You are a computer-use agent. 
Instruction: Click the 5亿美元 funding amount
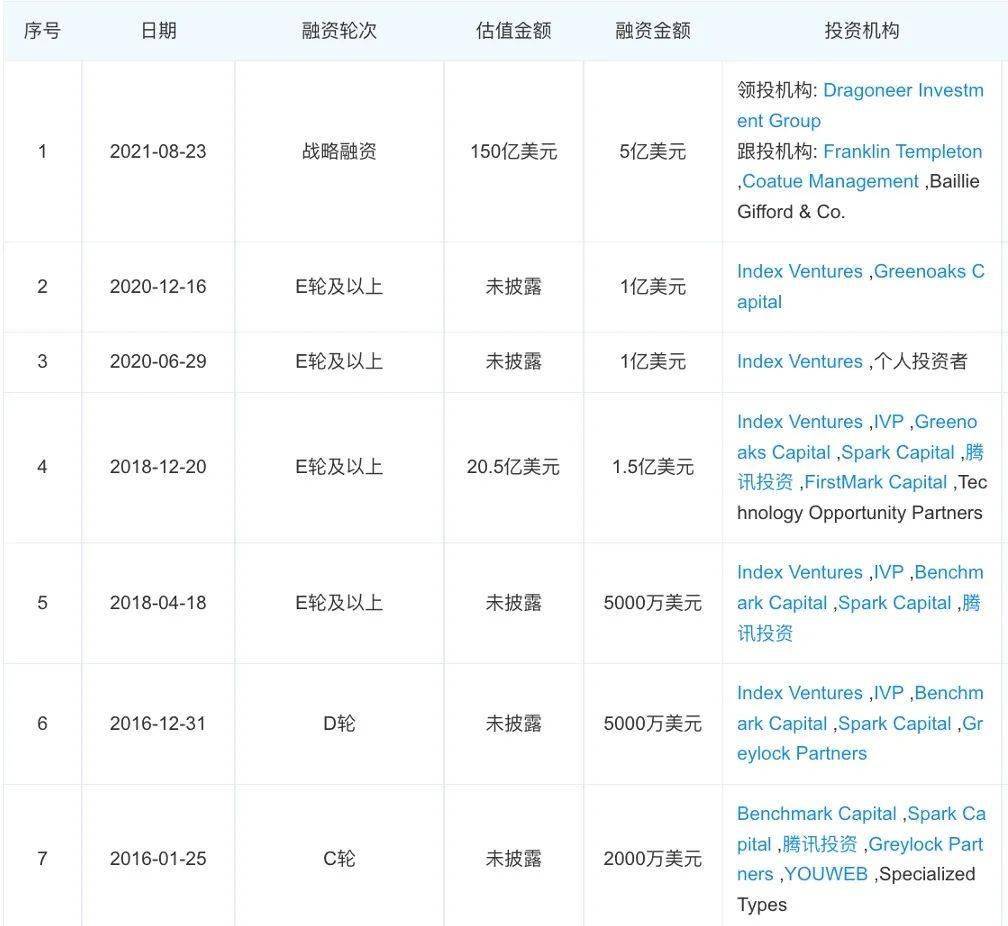652,151
